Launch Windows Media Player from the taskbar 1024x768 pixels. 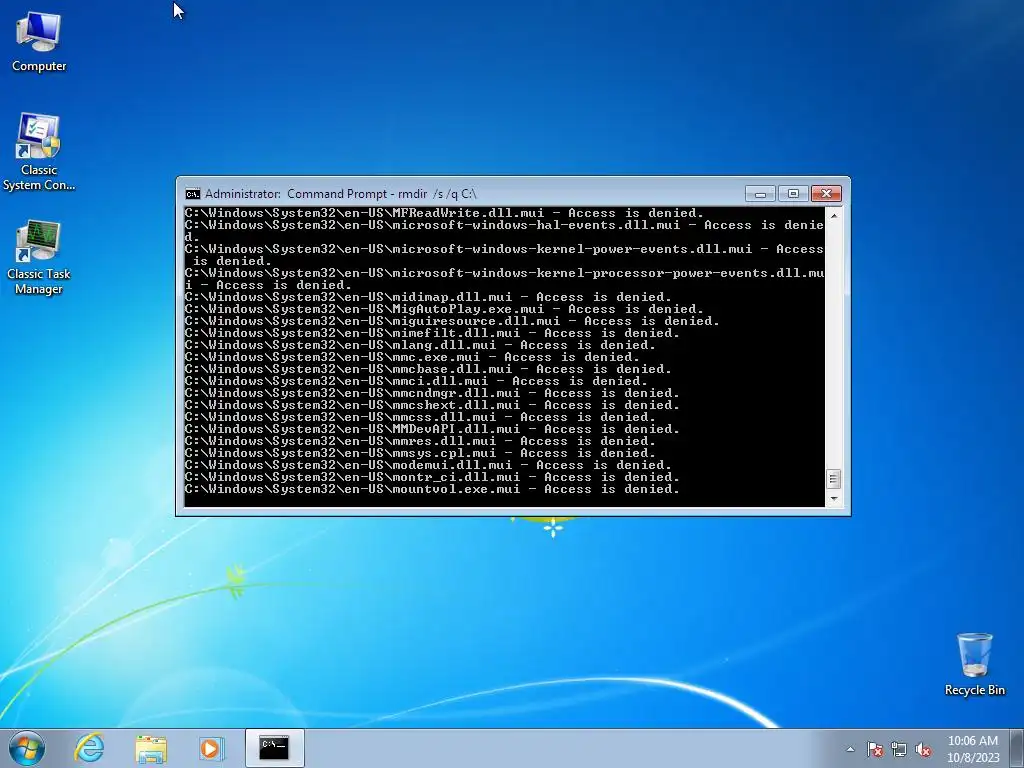(x=211, y=748)
